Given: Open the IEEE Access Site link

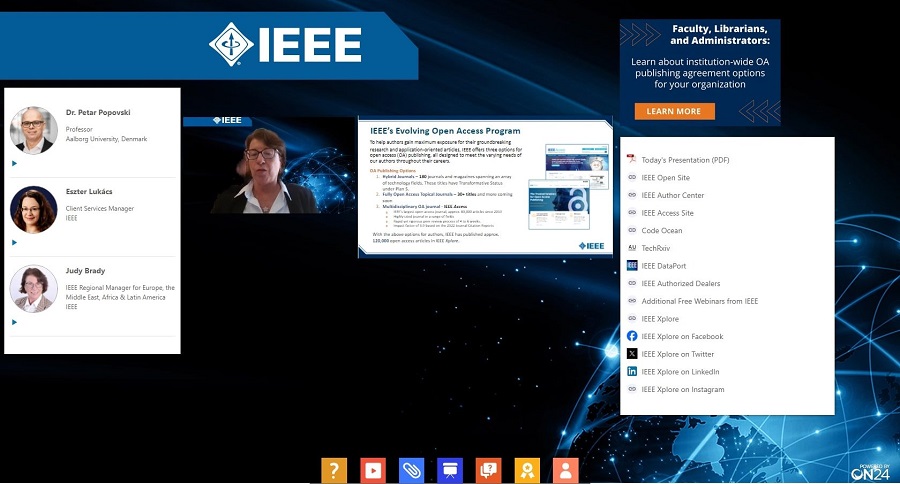Looking at the screenshot, I should click(x=668, y=213).
